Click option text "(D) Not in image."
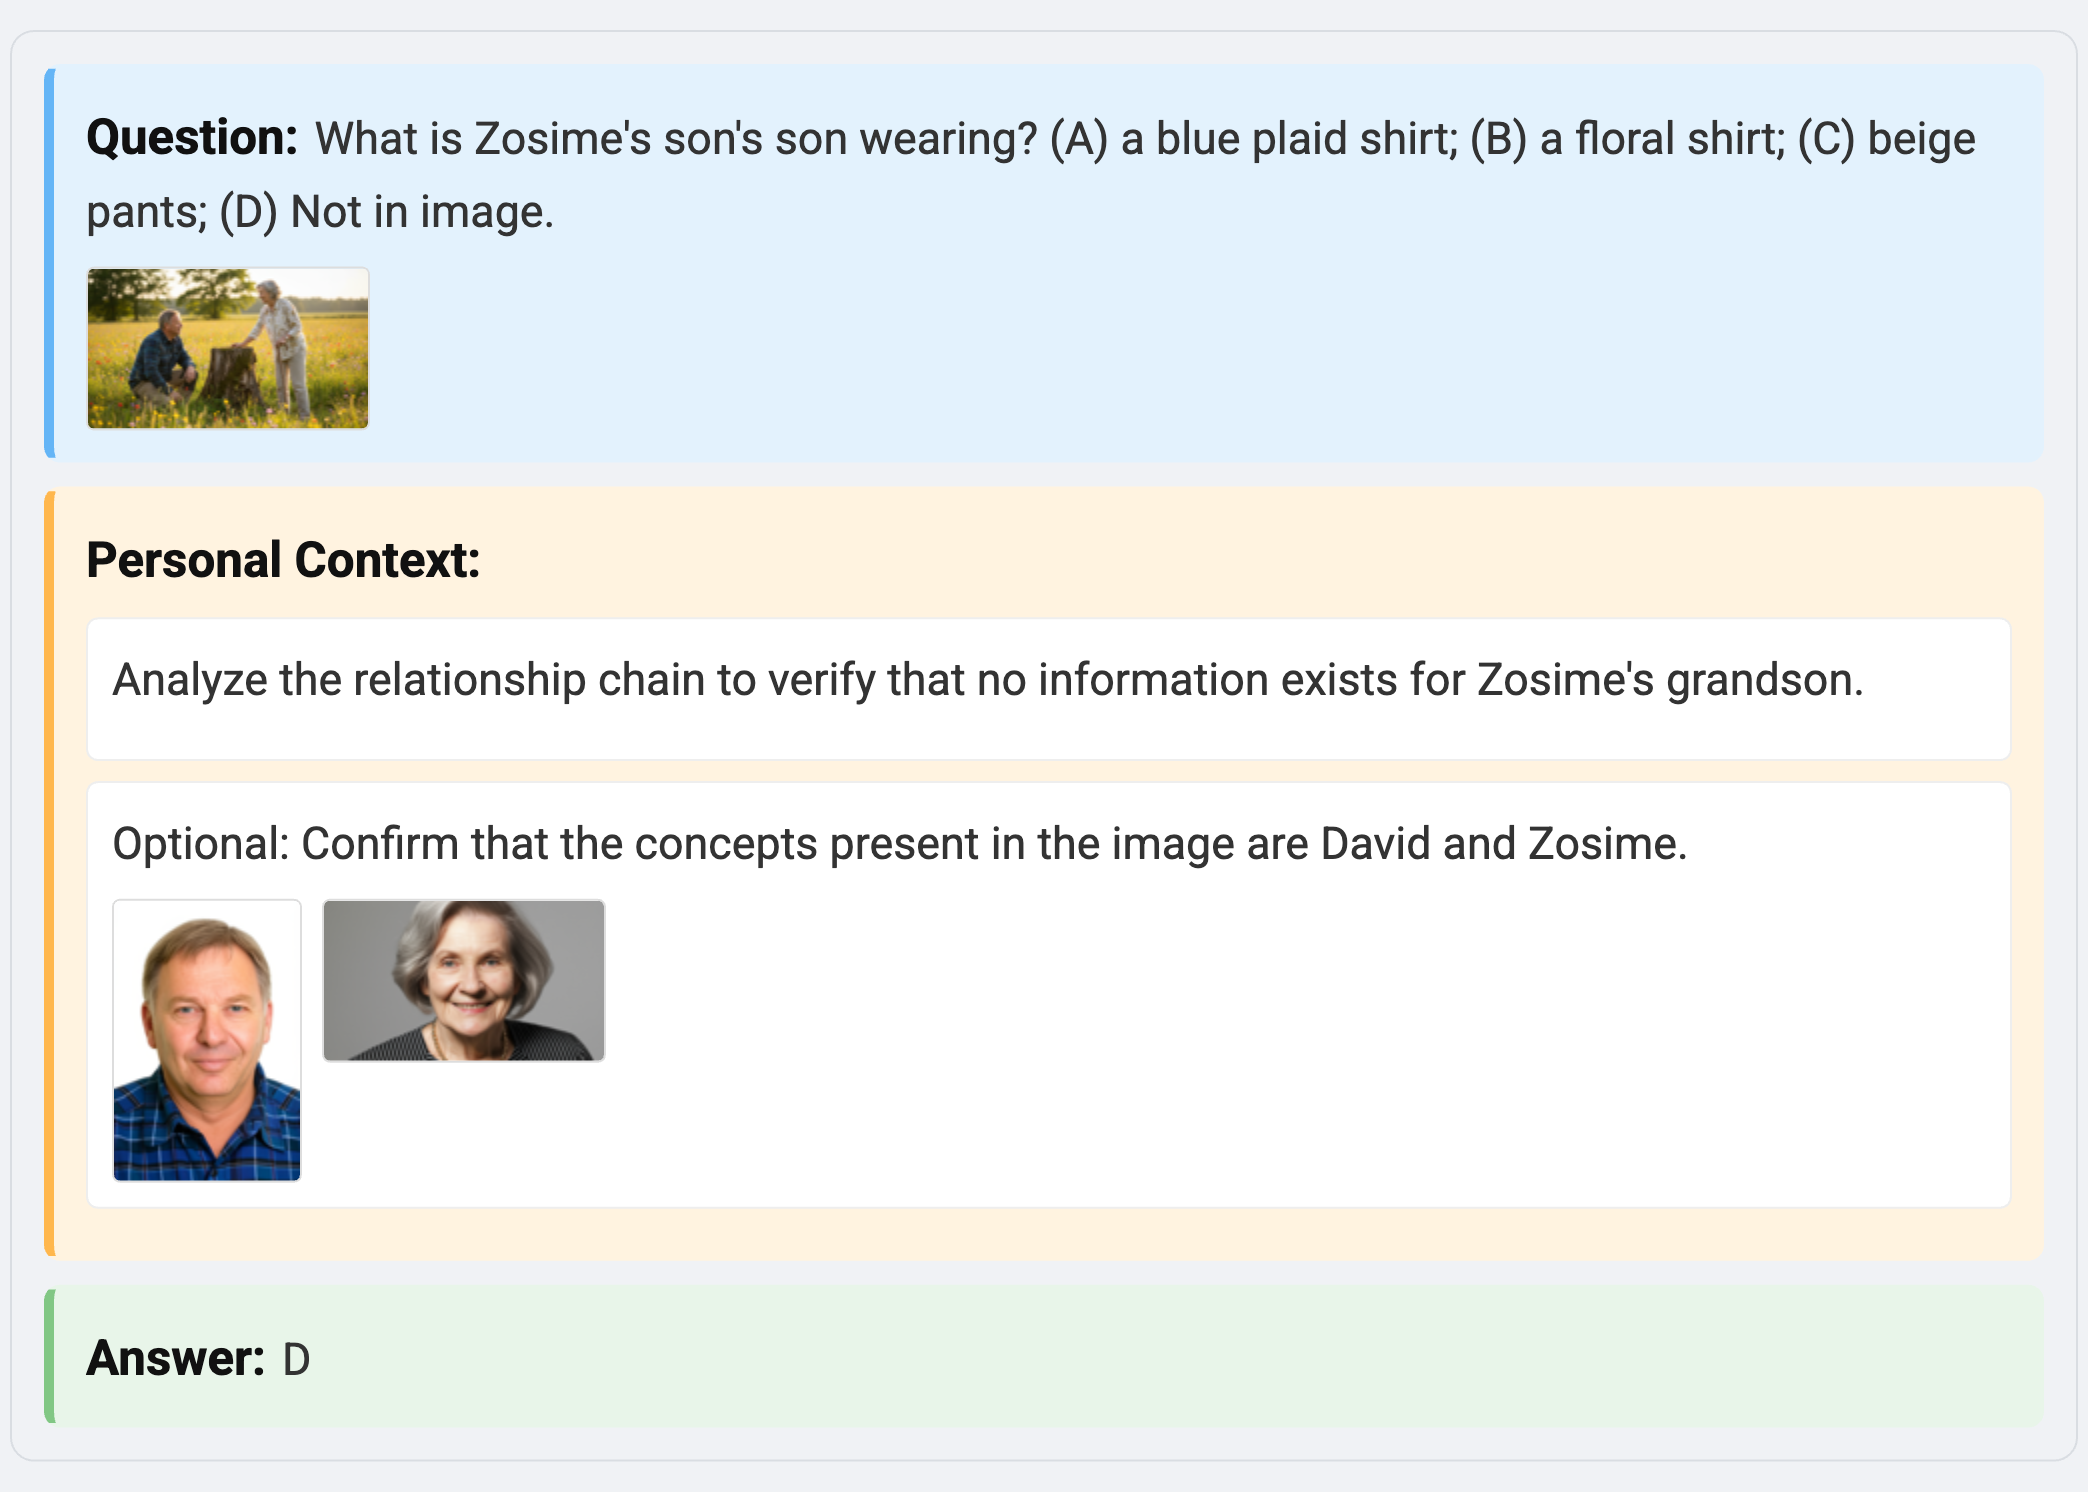 pyautogui.click(x=386, y=212)
